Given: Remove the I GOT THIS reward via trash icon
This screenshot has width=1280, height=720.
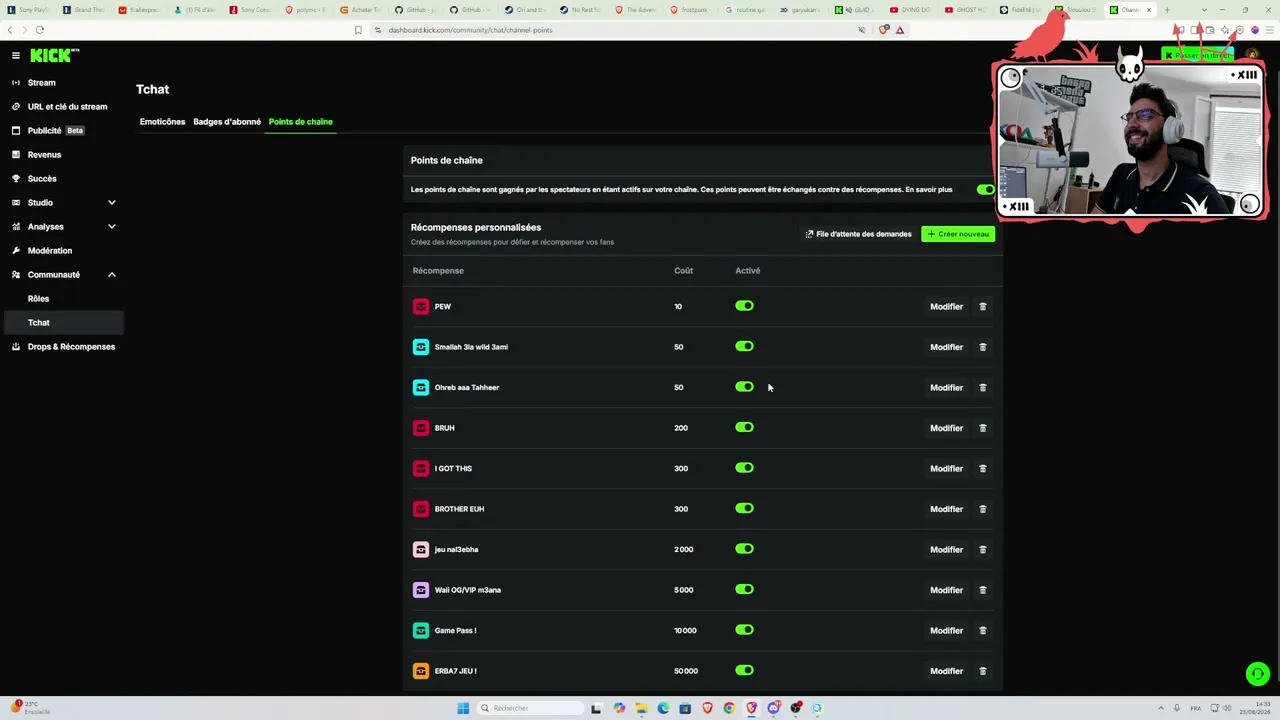Looking at the screenshot, I should 982,469.
